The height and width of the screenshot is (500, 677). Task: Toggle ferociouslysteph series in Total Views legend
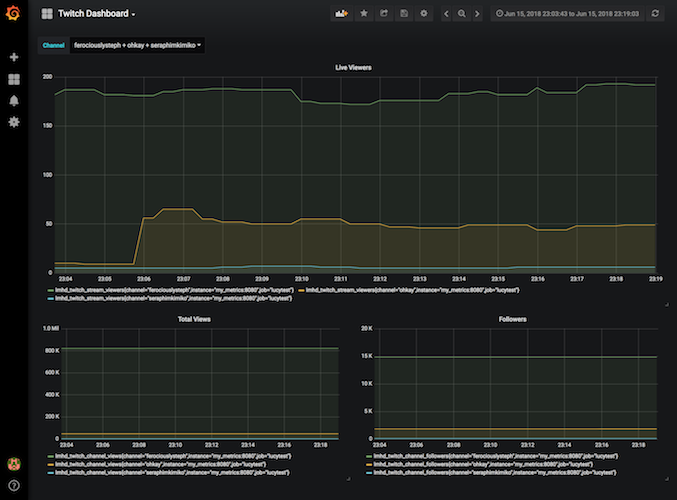(173, 456)
